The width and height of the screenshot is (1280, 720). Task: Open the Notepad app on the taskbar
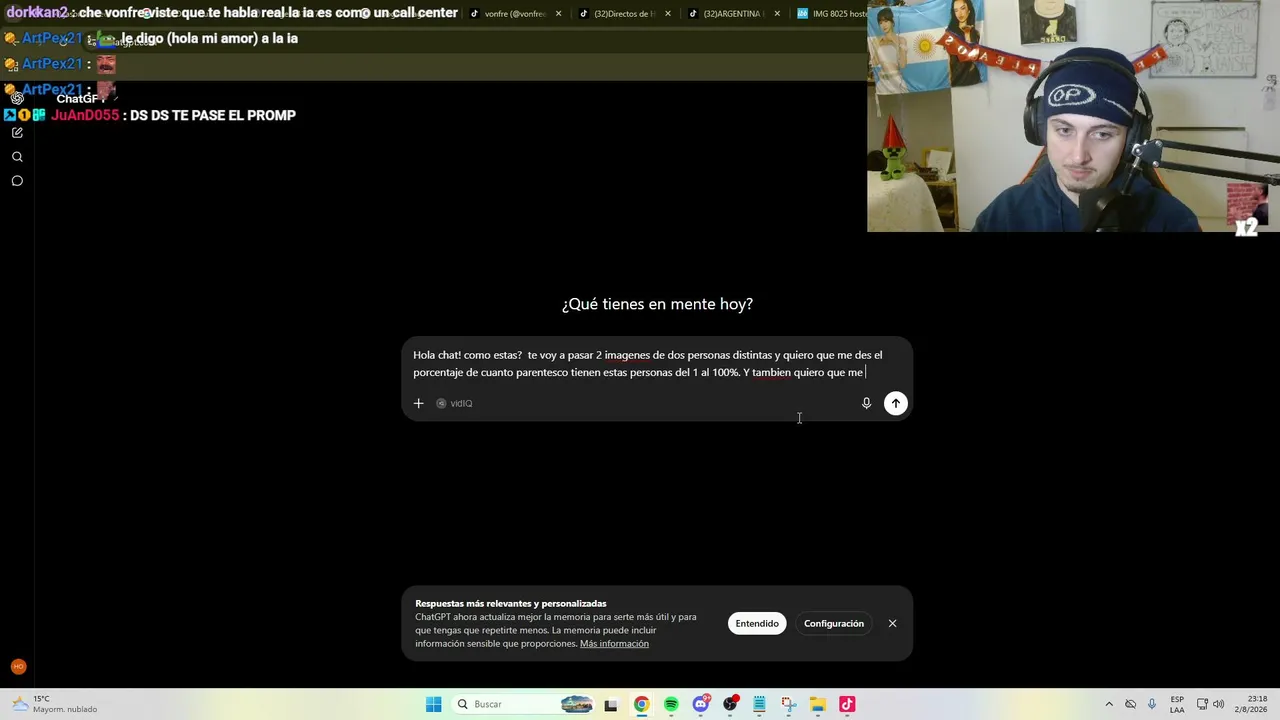759,704
